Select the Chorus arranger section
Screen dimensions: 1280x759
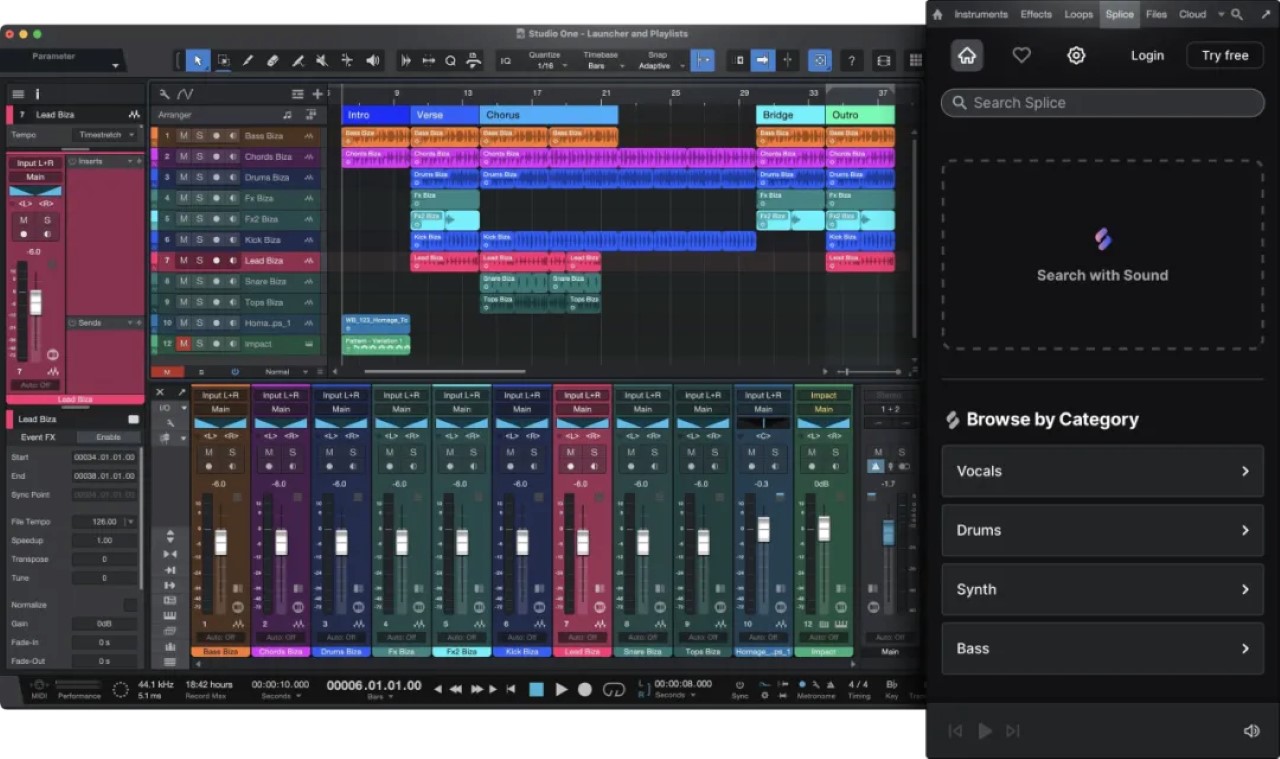click(x=549, y=115)
